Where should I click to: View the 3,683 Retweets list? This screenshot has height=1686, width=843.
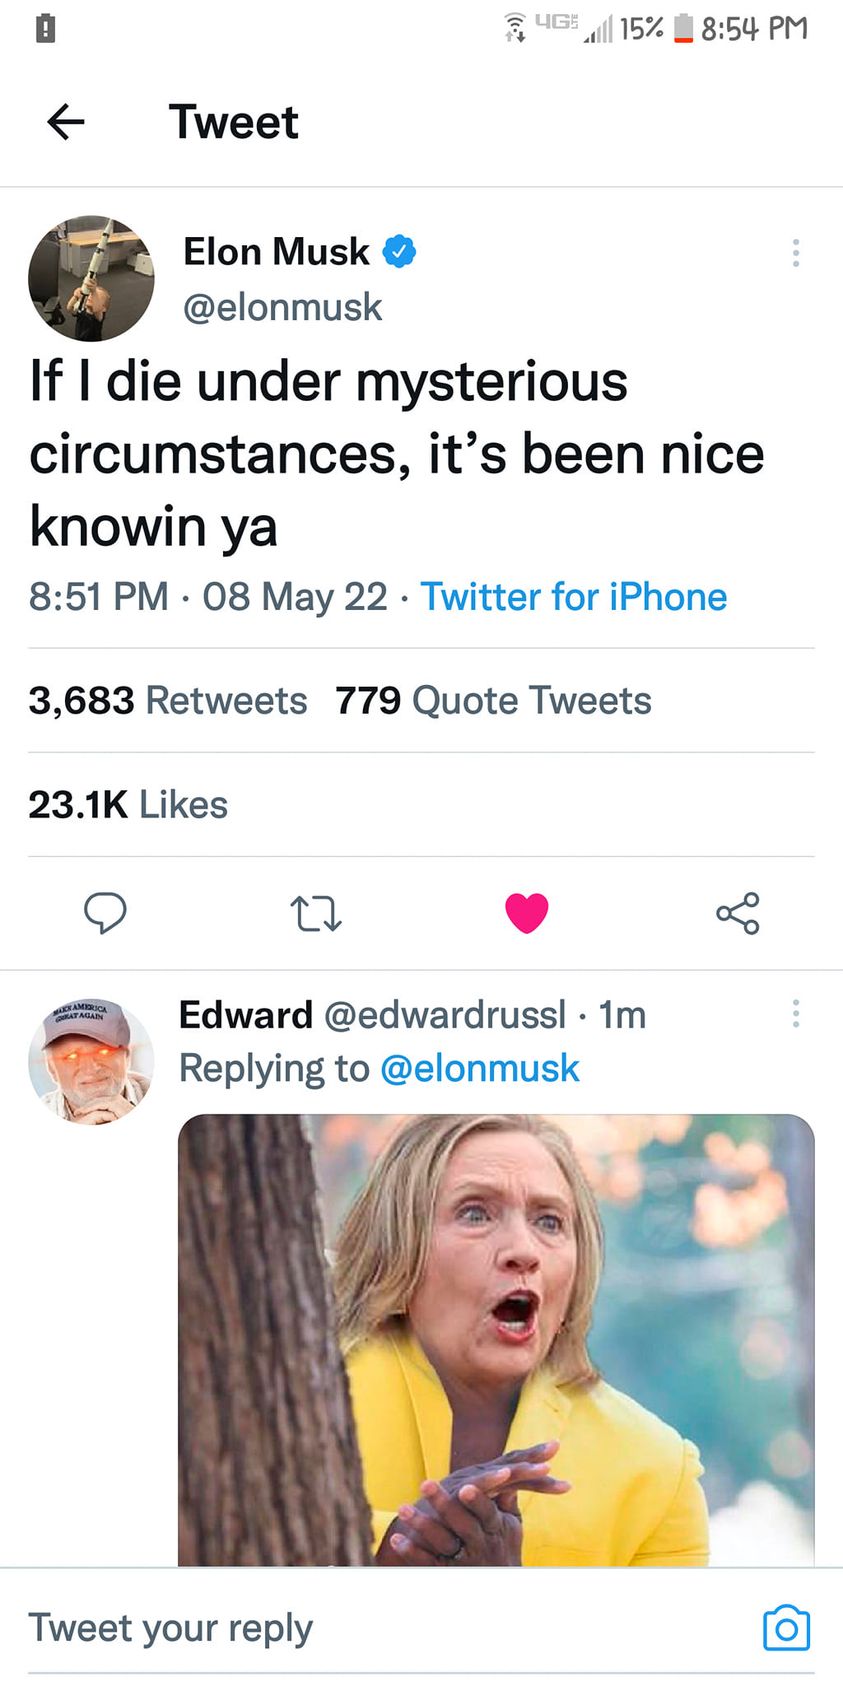point(168,701)
